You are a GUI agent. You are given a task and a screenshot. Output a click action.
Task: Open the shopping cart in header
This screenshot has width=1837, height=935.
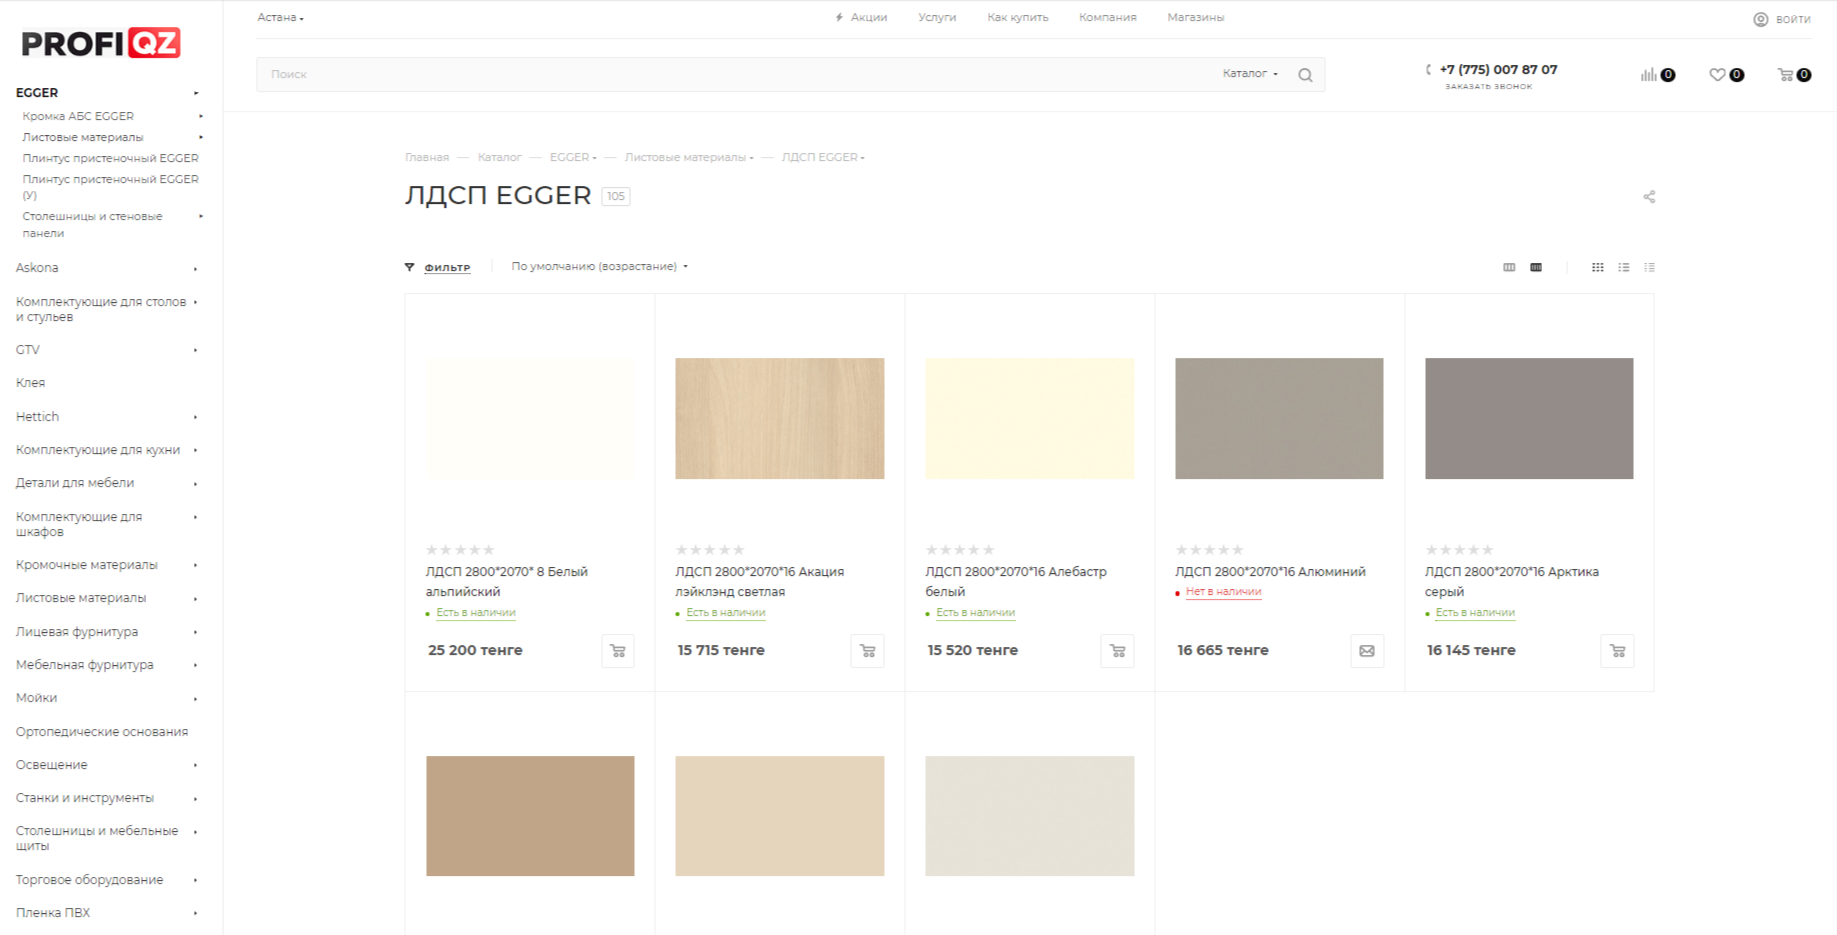point(1785,75)
